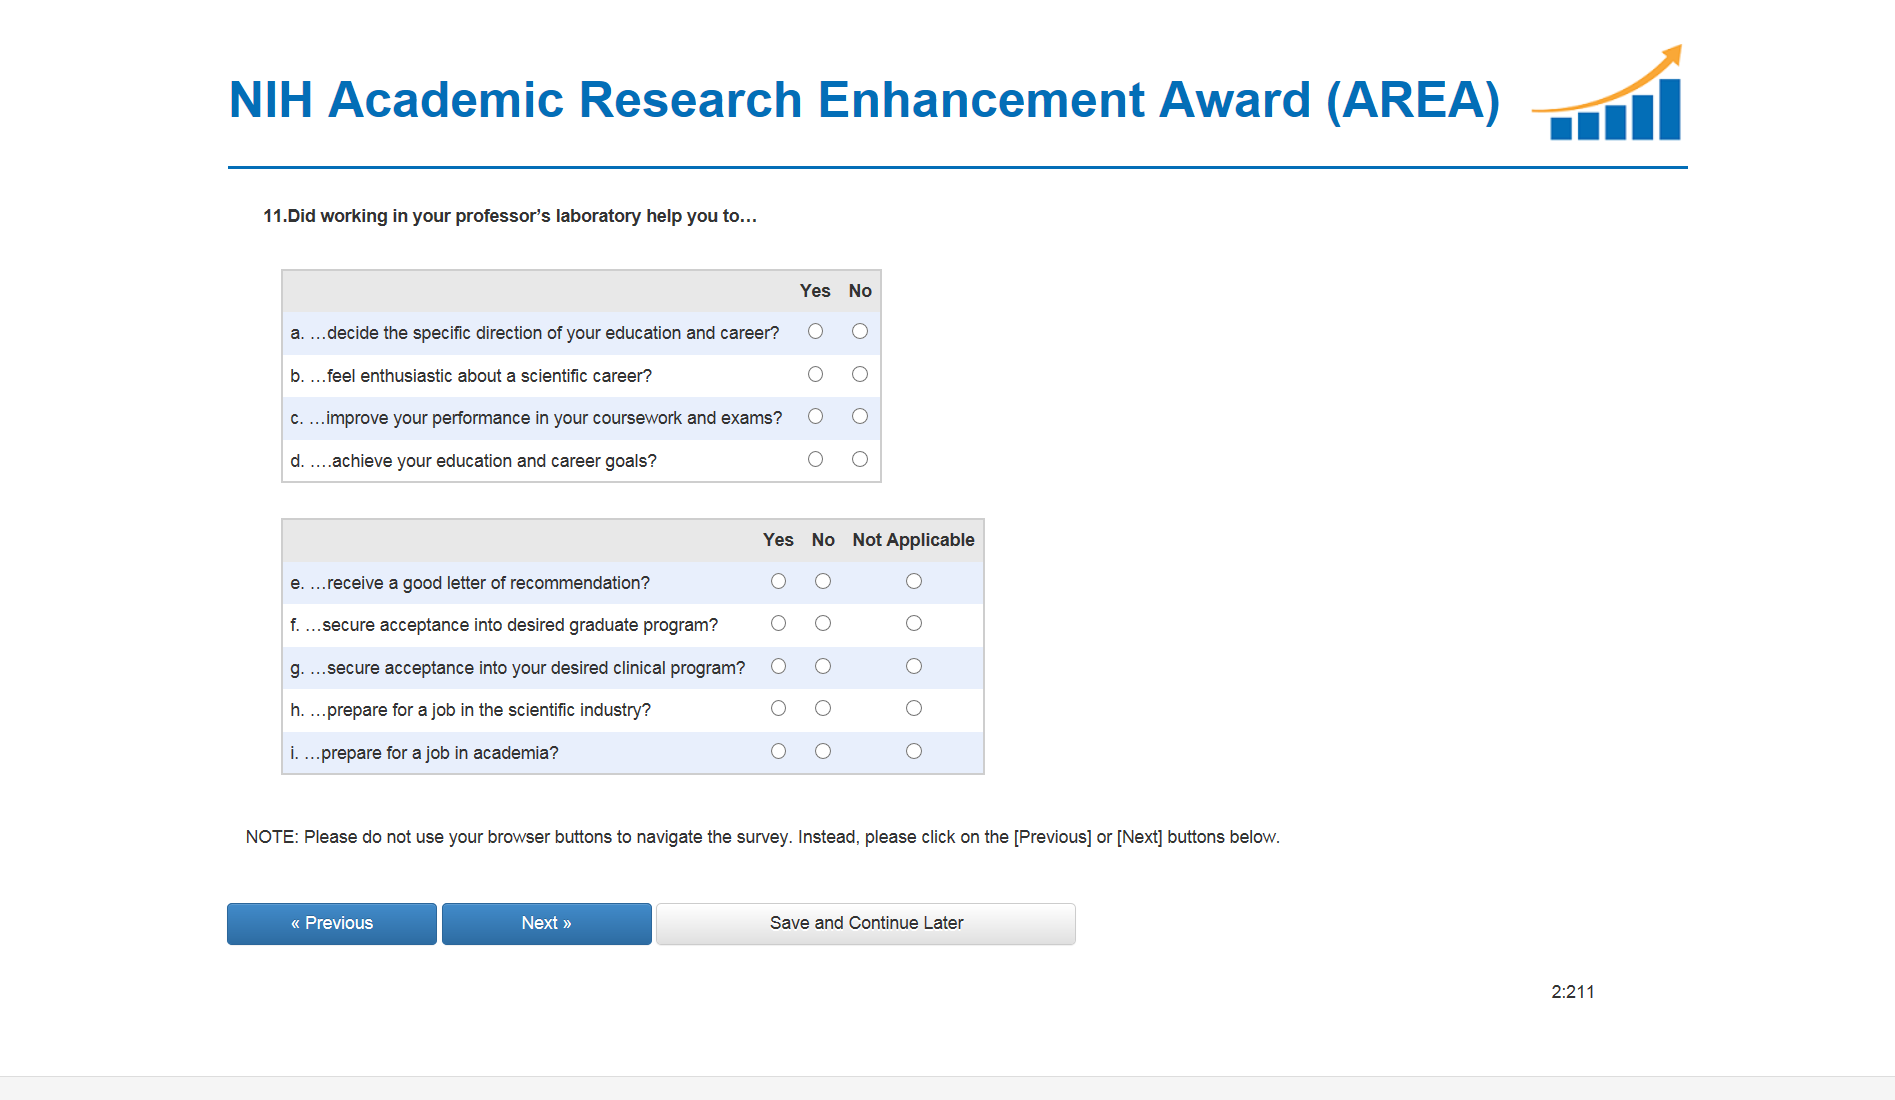
Task: Pick Yes for desired clinical program acceptance
Action: pos(779,667)
